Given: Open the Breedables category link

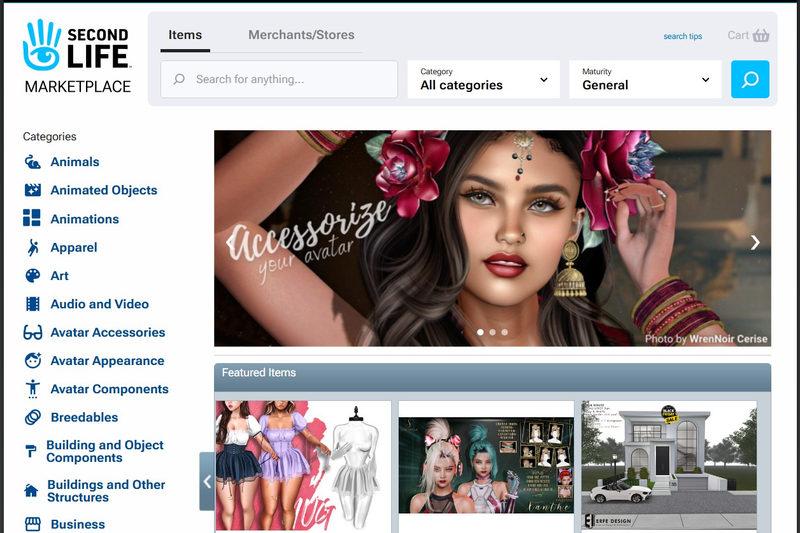Looking at the screenshot, I should [x=85, y=417].
